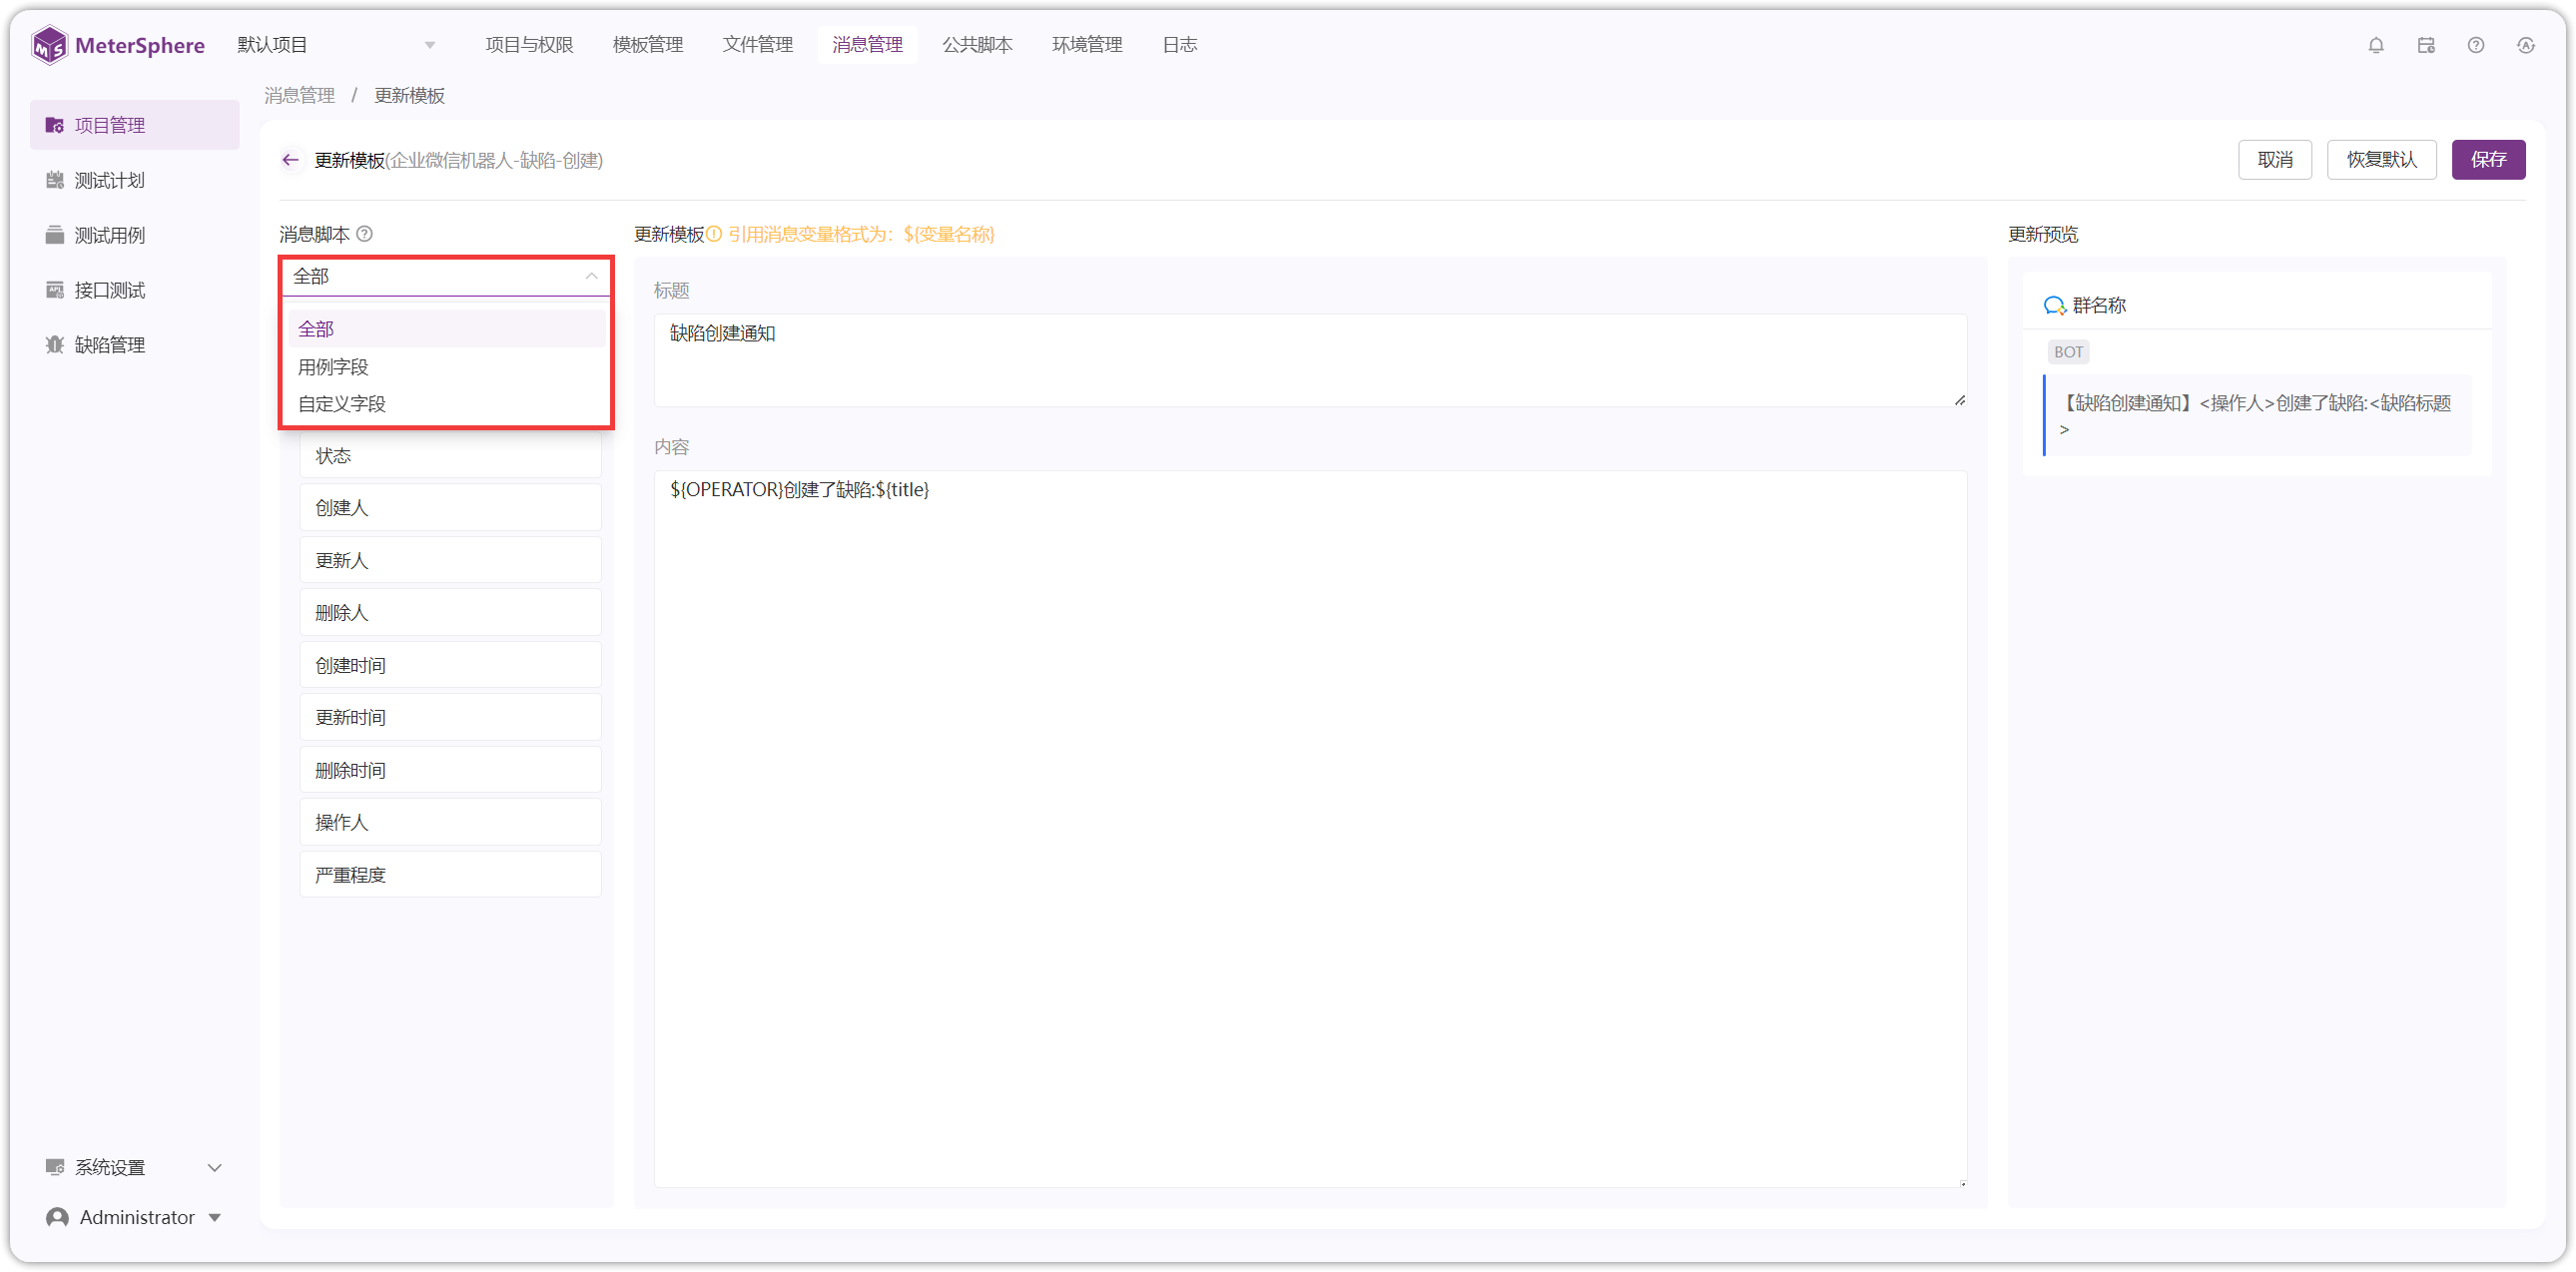Click the MeterSphere logo icon
This screenshot has height=1272, width=2576.
[x=49, y=45]
